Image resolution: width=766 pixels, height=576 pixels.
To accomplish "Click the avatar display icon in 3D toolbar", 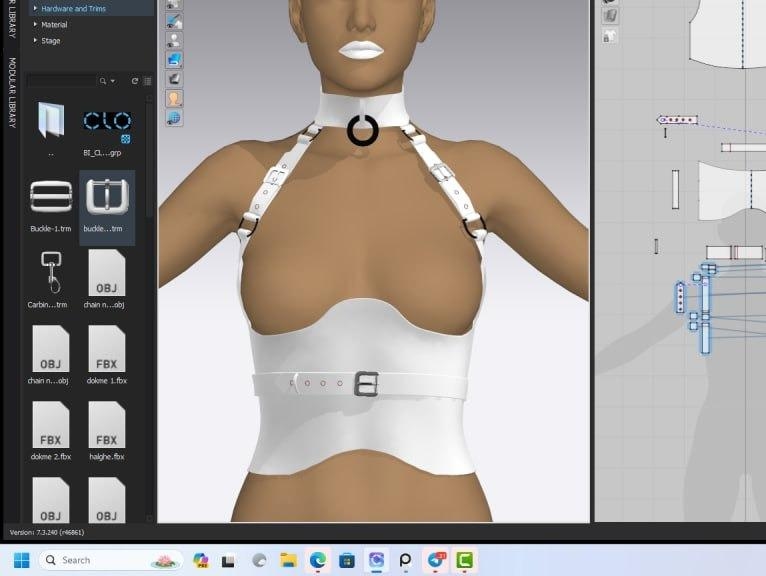I will coord(174,98).
